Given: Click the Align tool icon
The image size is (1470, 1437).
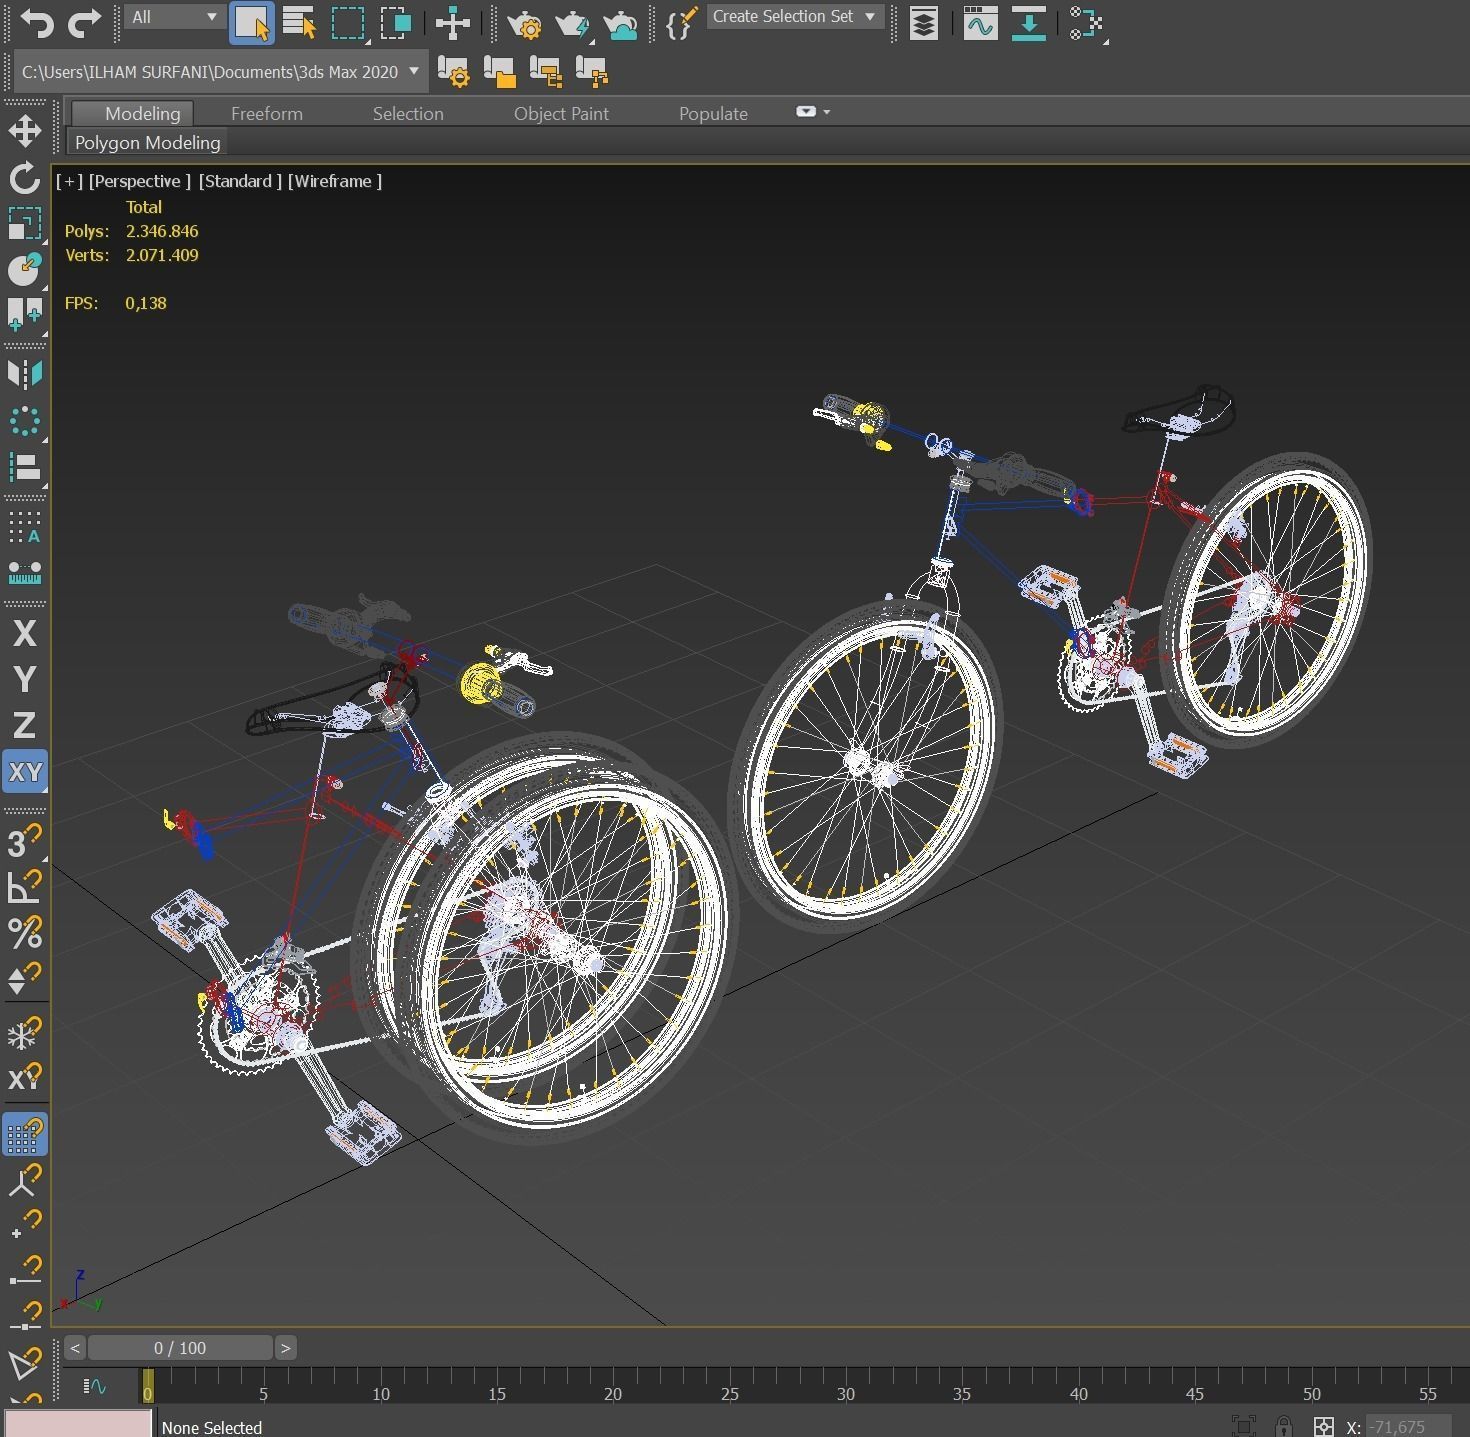Looking at the screenshot, I should pyautogui.click(x=25, y=467).
